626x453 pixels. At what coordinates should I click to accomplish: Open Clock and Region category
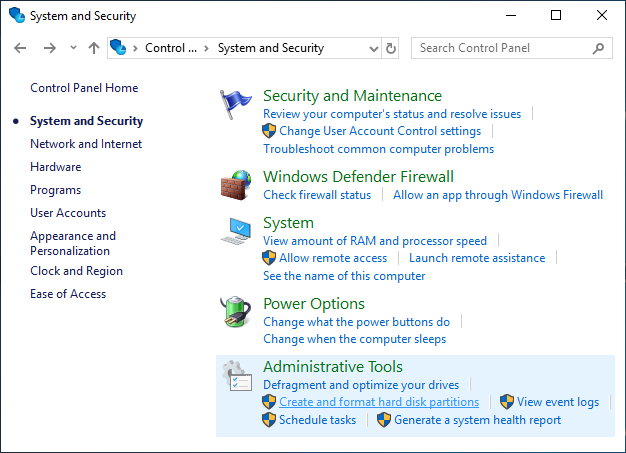pos(76,271)
